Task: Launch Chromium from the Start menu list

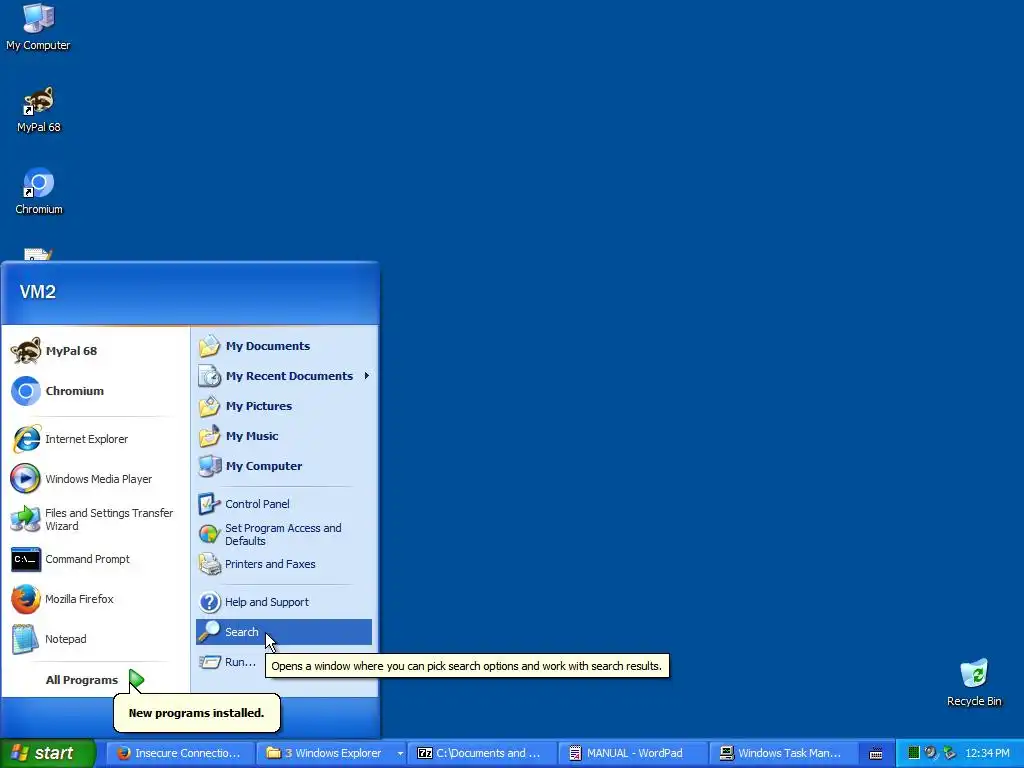Action: point(95,391)
